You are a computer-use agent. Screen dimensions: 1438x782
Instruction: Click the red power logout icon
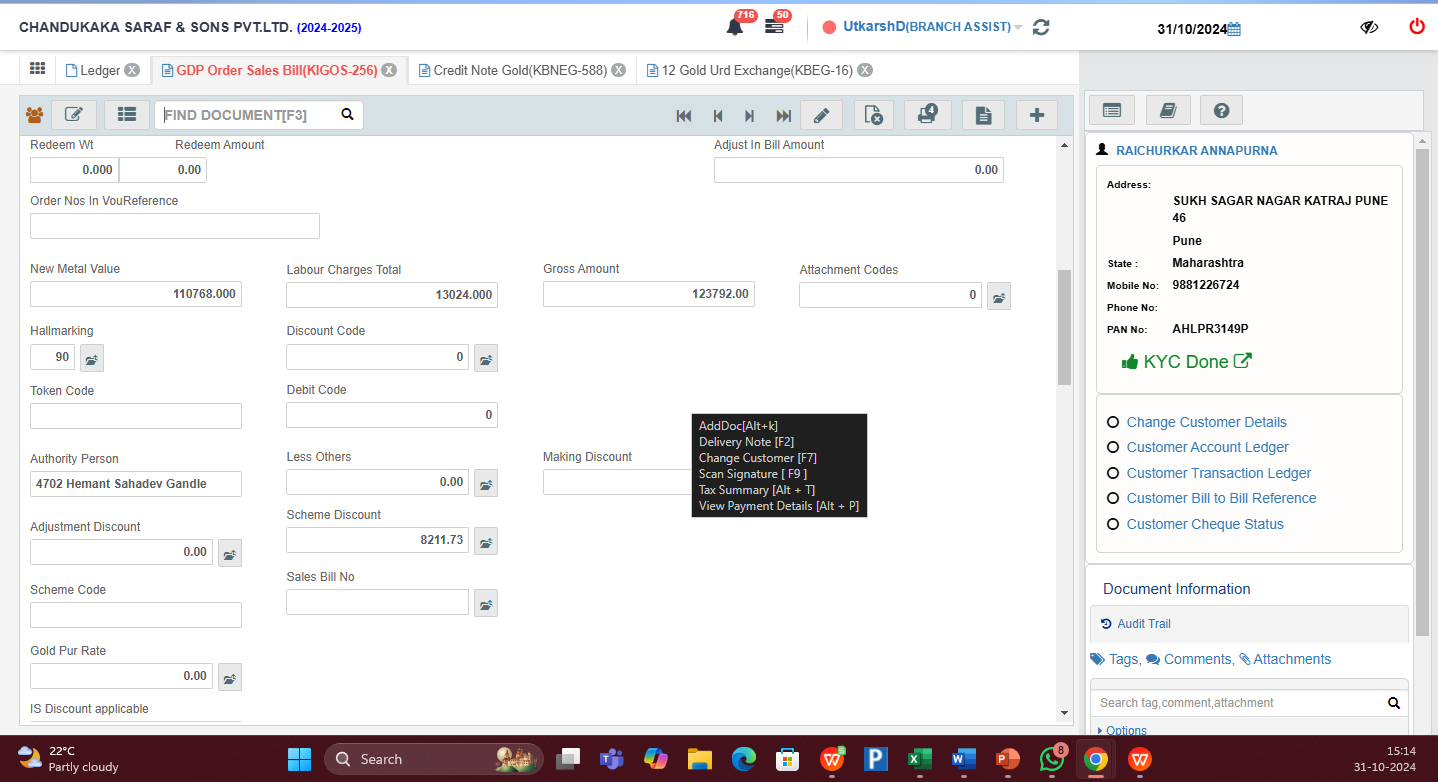[1417, 27]
